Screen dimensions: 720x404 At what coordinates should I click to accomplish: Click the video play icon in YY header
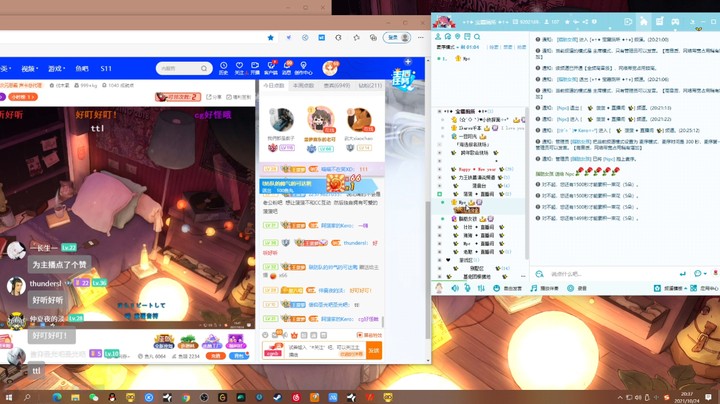(x=628, y=22)
